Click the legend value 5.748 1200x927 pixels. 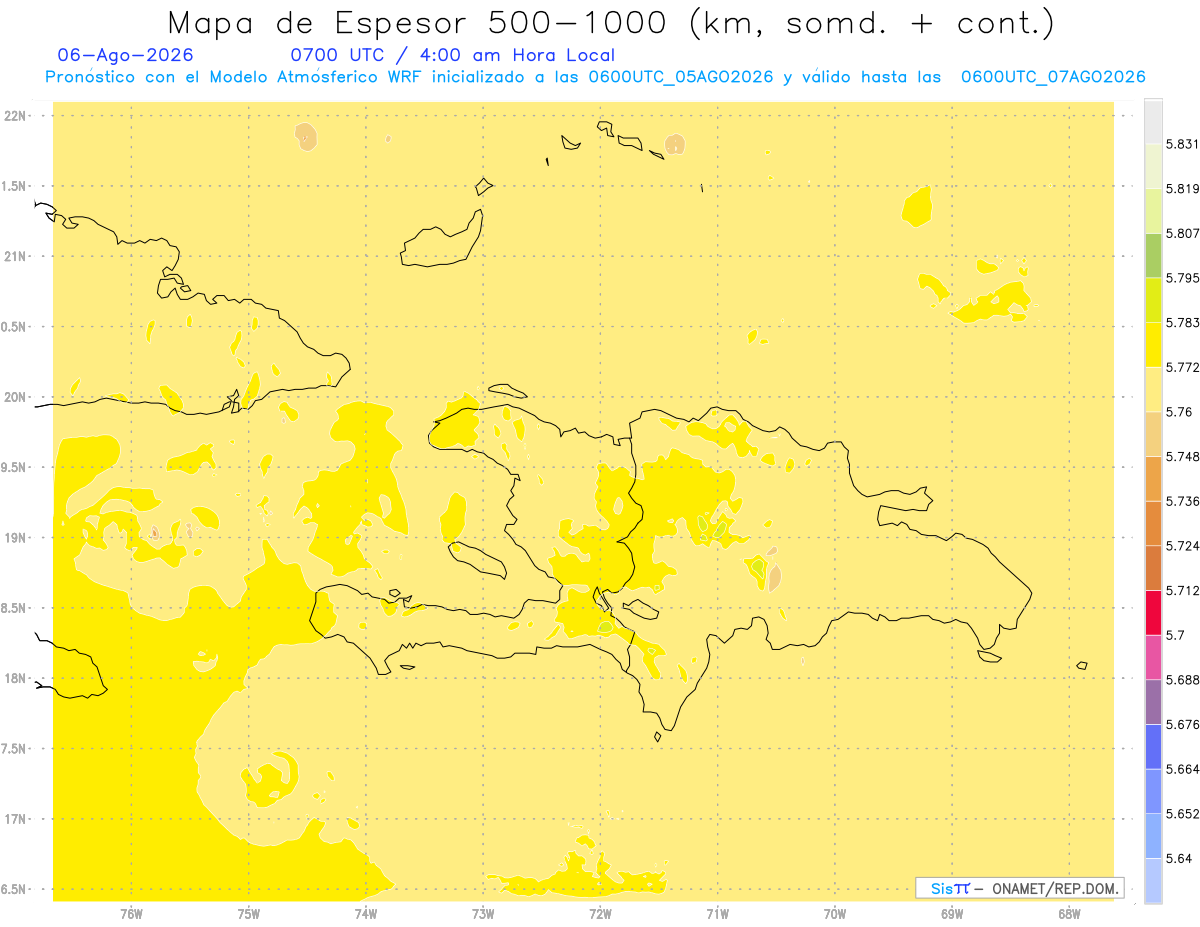click(1182, 457)
